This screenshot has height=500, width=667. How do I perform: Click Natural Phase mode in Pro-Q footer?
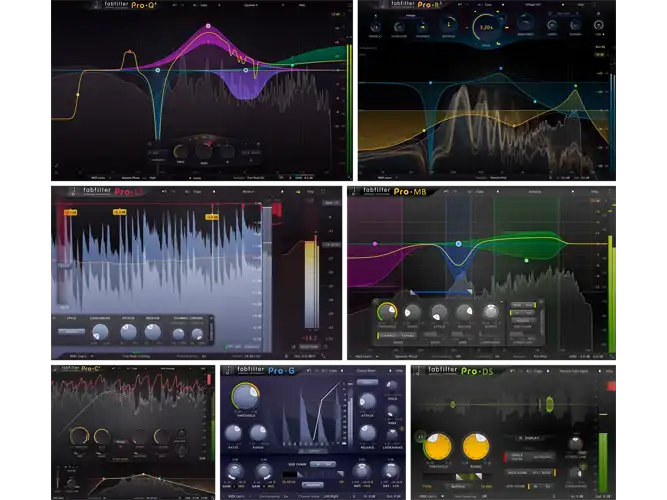pyautogui.click(x=130, y=177)
